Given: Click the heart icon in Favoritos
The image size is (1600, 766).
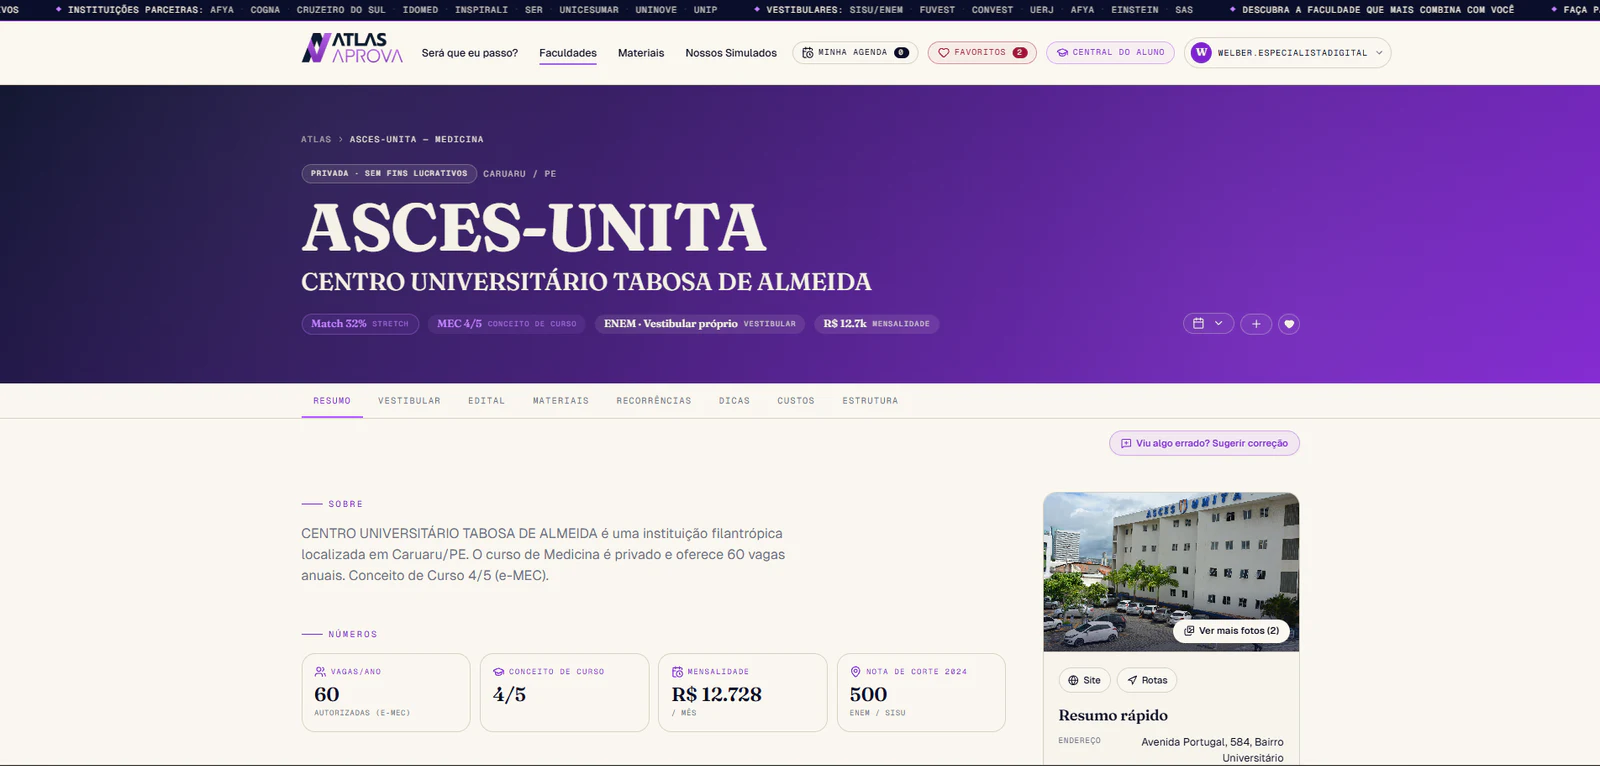Looking at the screenshot, I should tap(943, 53).
